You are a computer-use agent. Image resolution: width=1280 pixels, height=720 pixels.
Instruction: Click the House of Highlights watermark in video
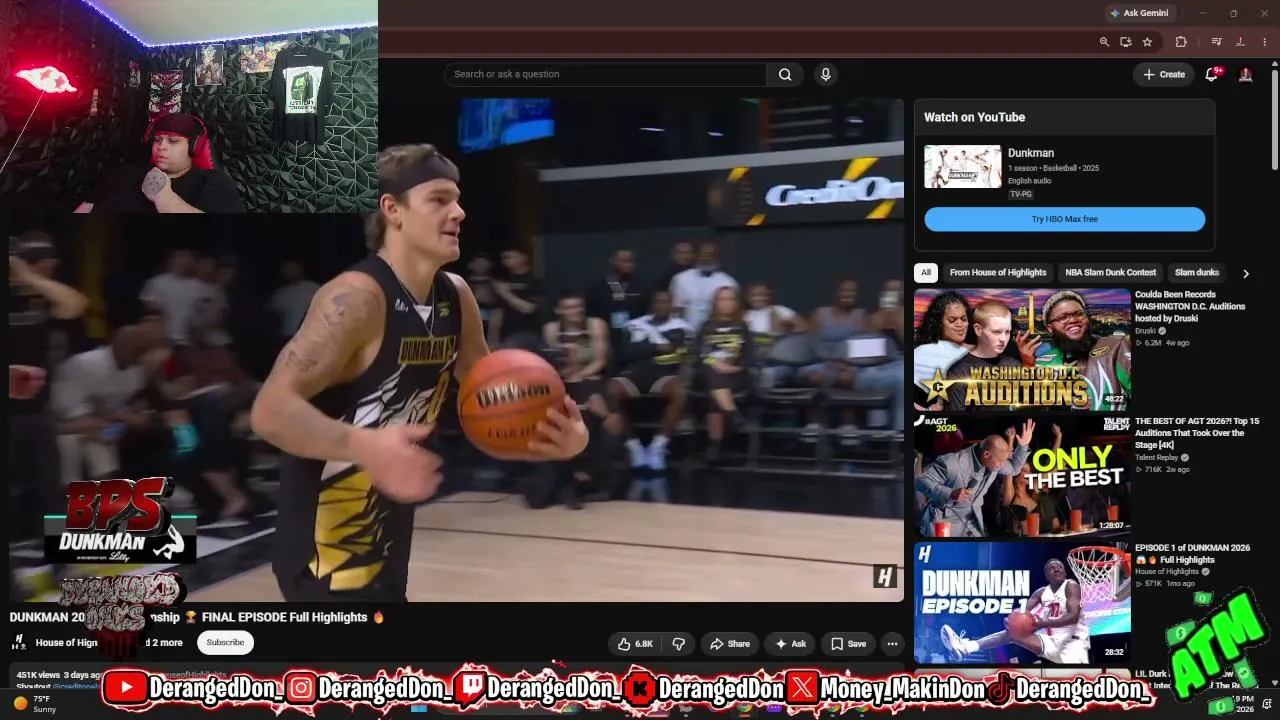885,577
